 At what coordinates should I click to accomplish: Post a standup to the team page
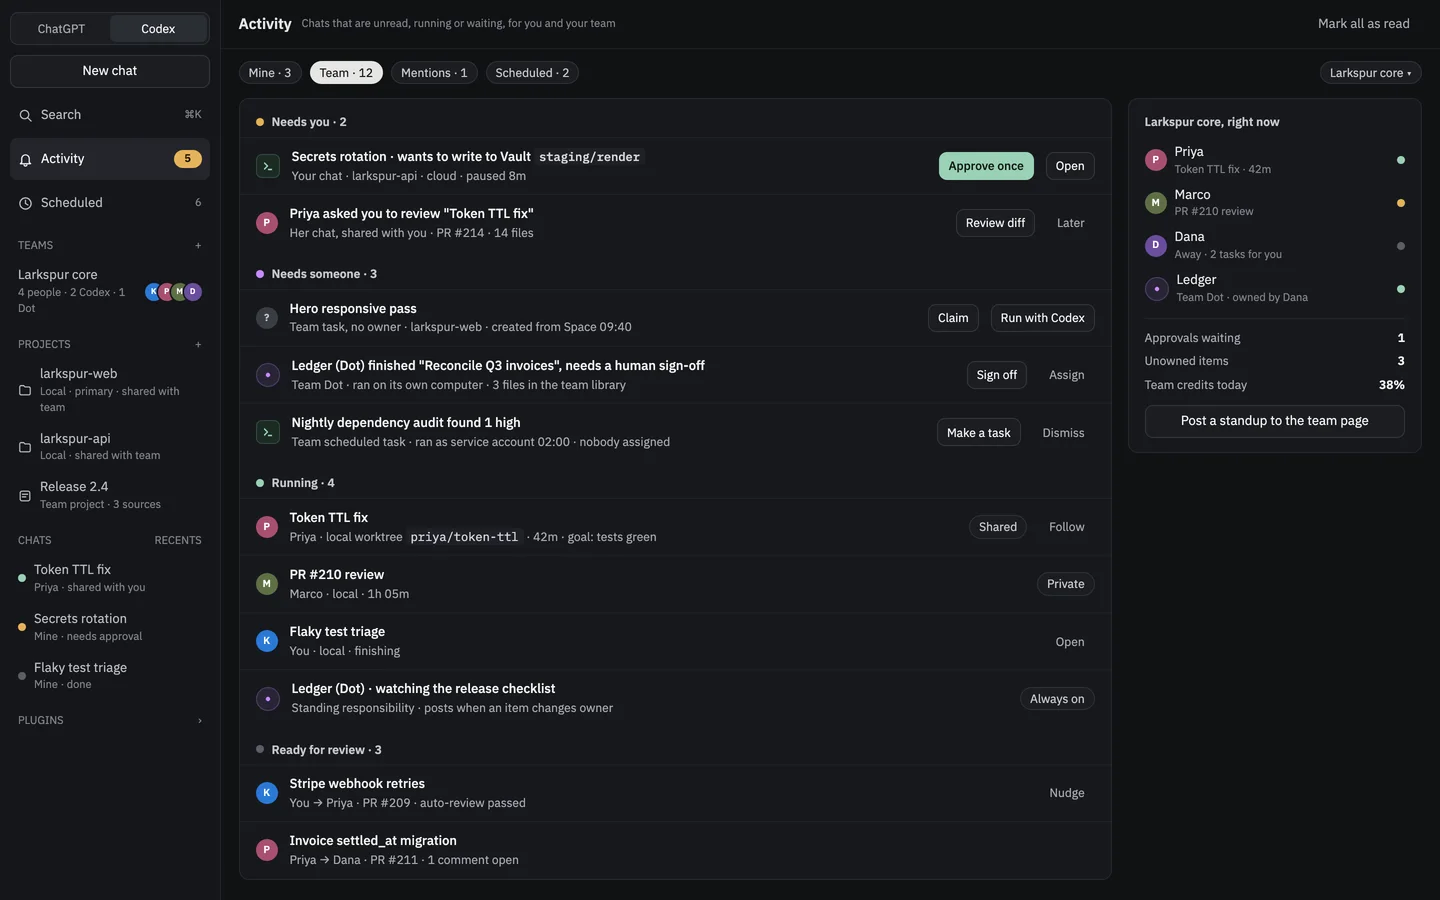[1275, 421]
